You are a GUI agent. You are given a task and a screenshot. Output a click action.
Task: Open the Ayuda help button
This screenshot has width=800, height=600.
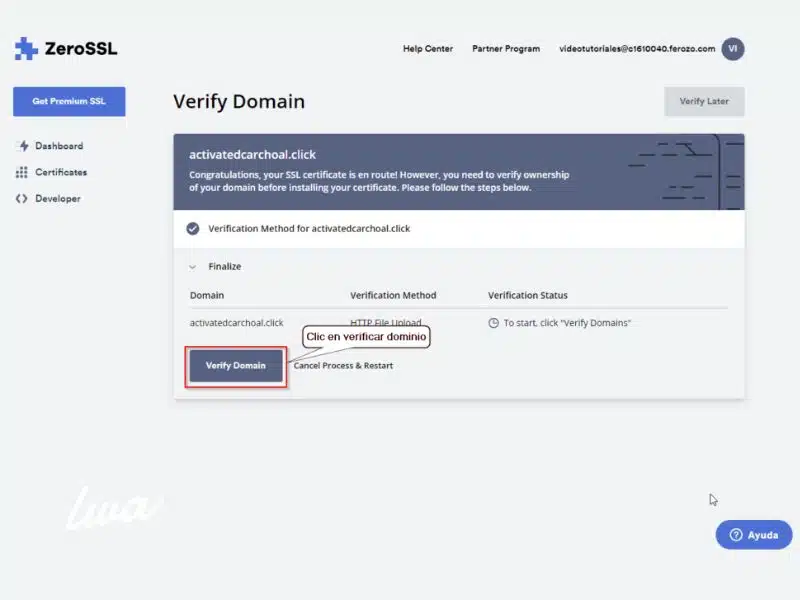pos(755,534)
